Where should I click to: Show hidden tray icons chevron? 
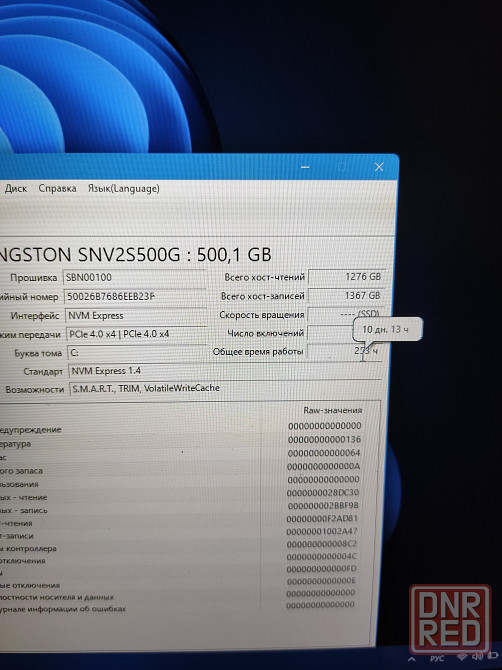tap(411, 659)
